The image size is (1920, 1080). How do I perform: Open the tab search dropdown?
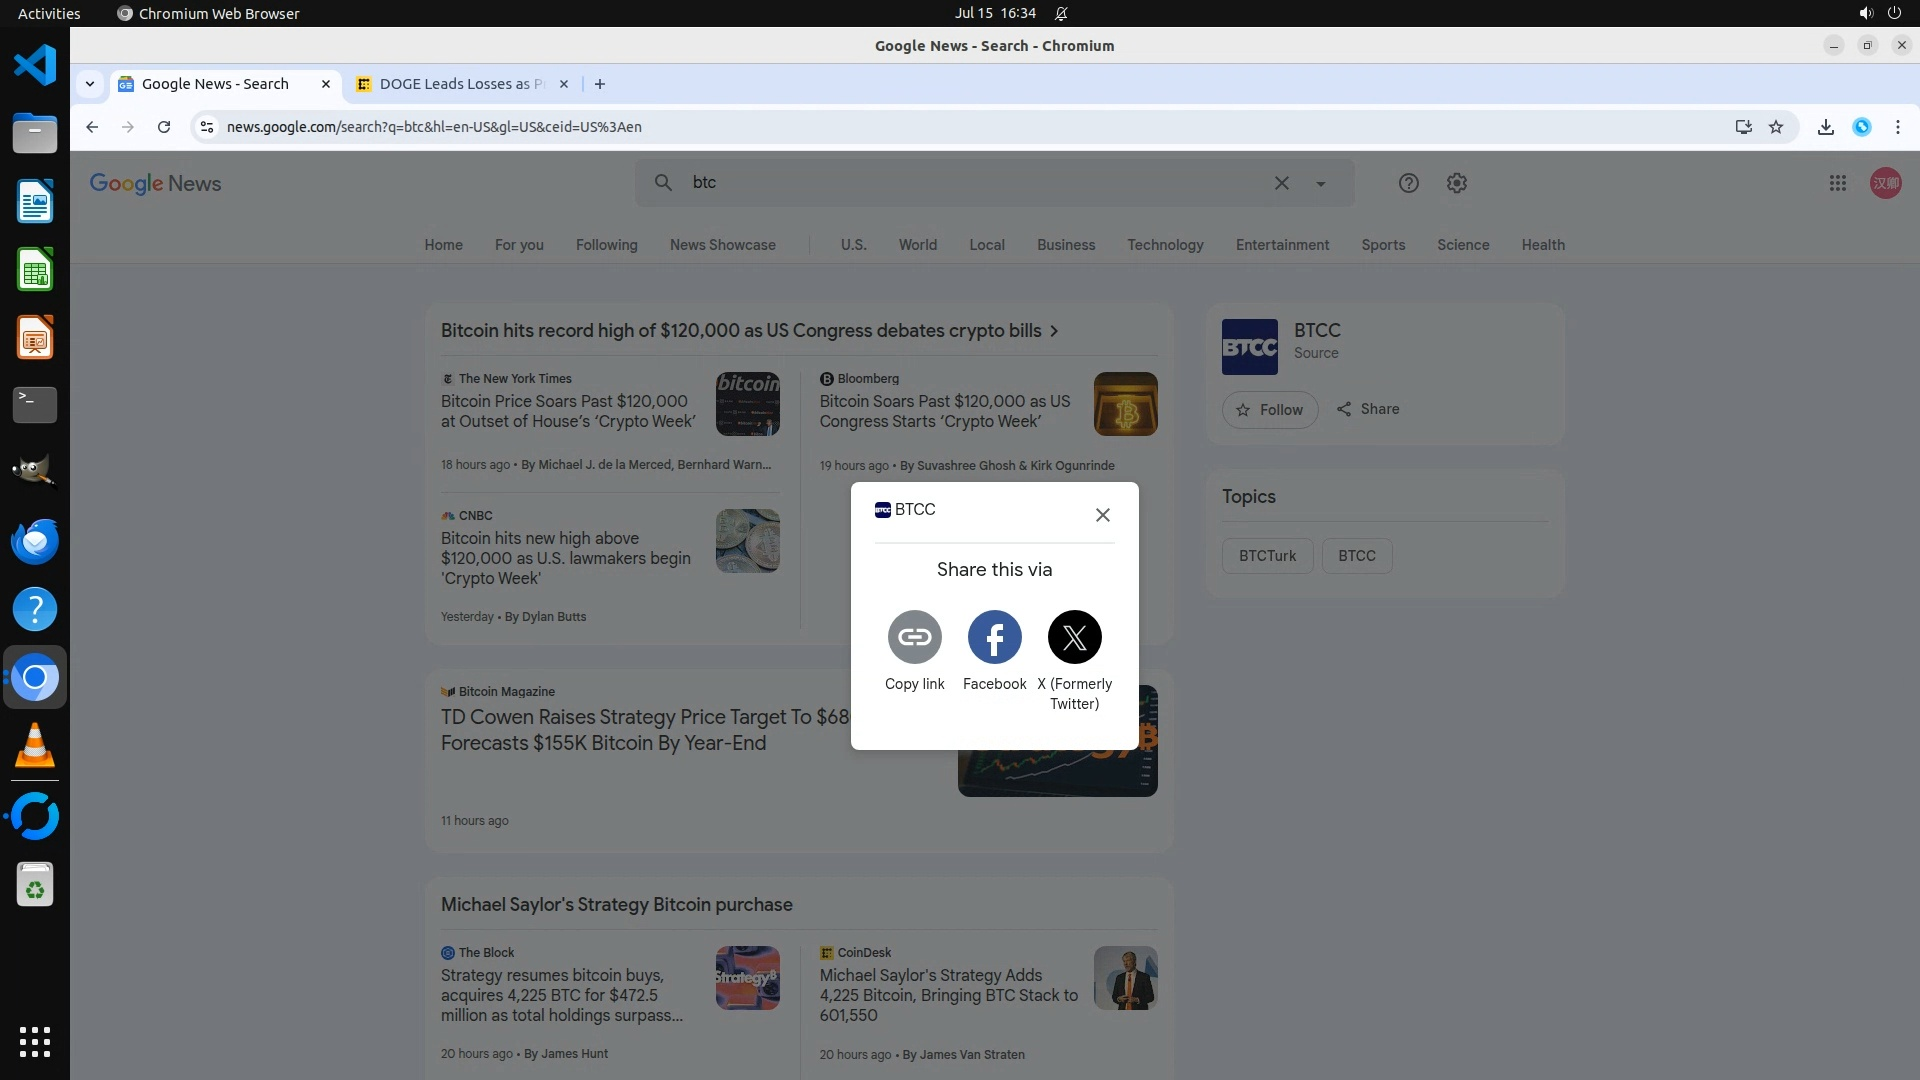click(x=90, y=84)
